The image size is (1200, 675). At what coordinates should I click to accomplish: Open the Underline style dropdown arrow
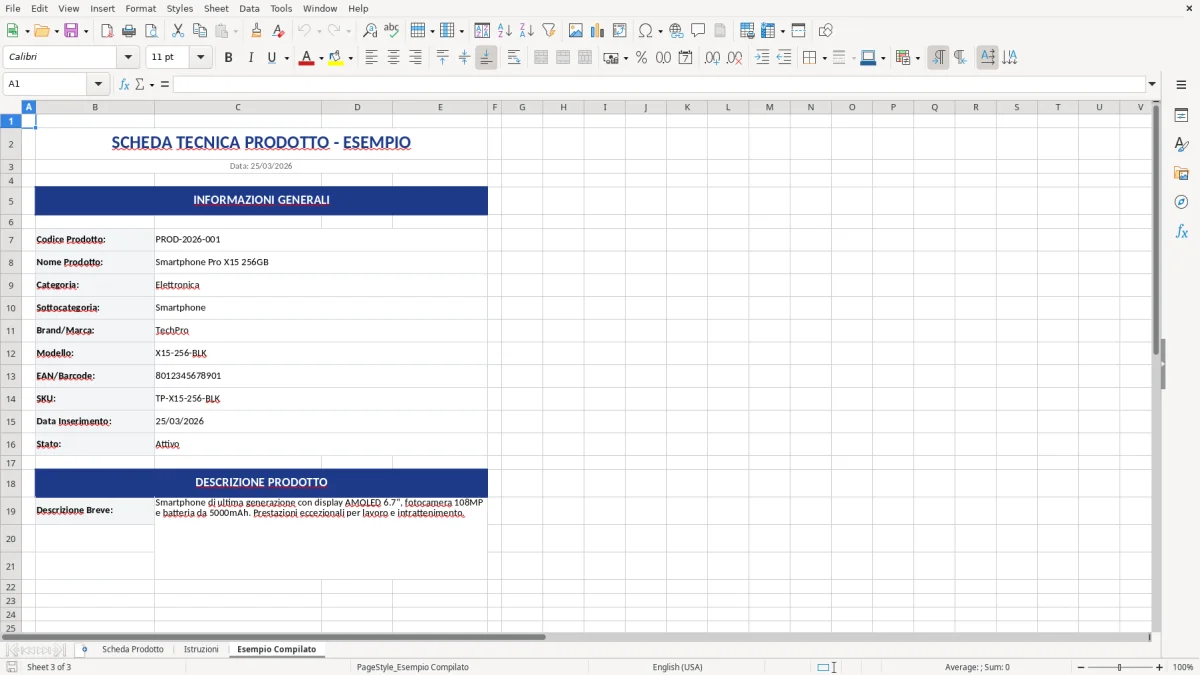[x=287, y=58]
